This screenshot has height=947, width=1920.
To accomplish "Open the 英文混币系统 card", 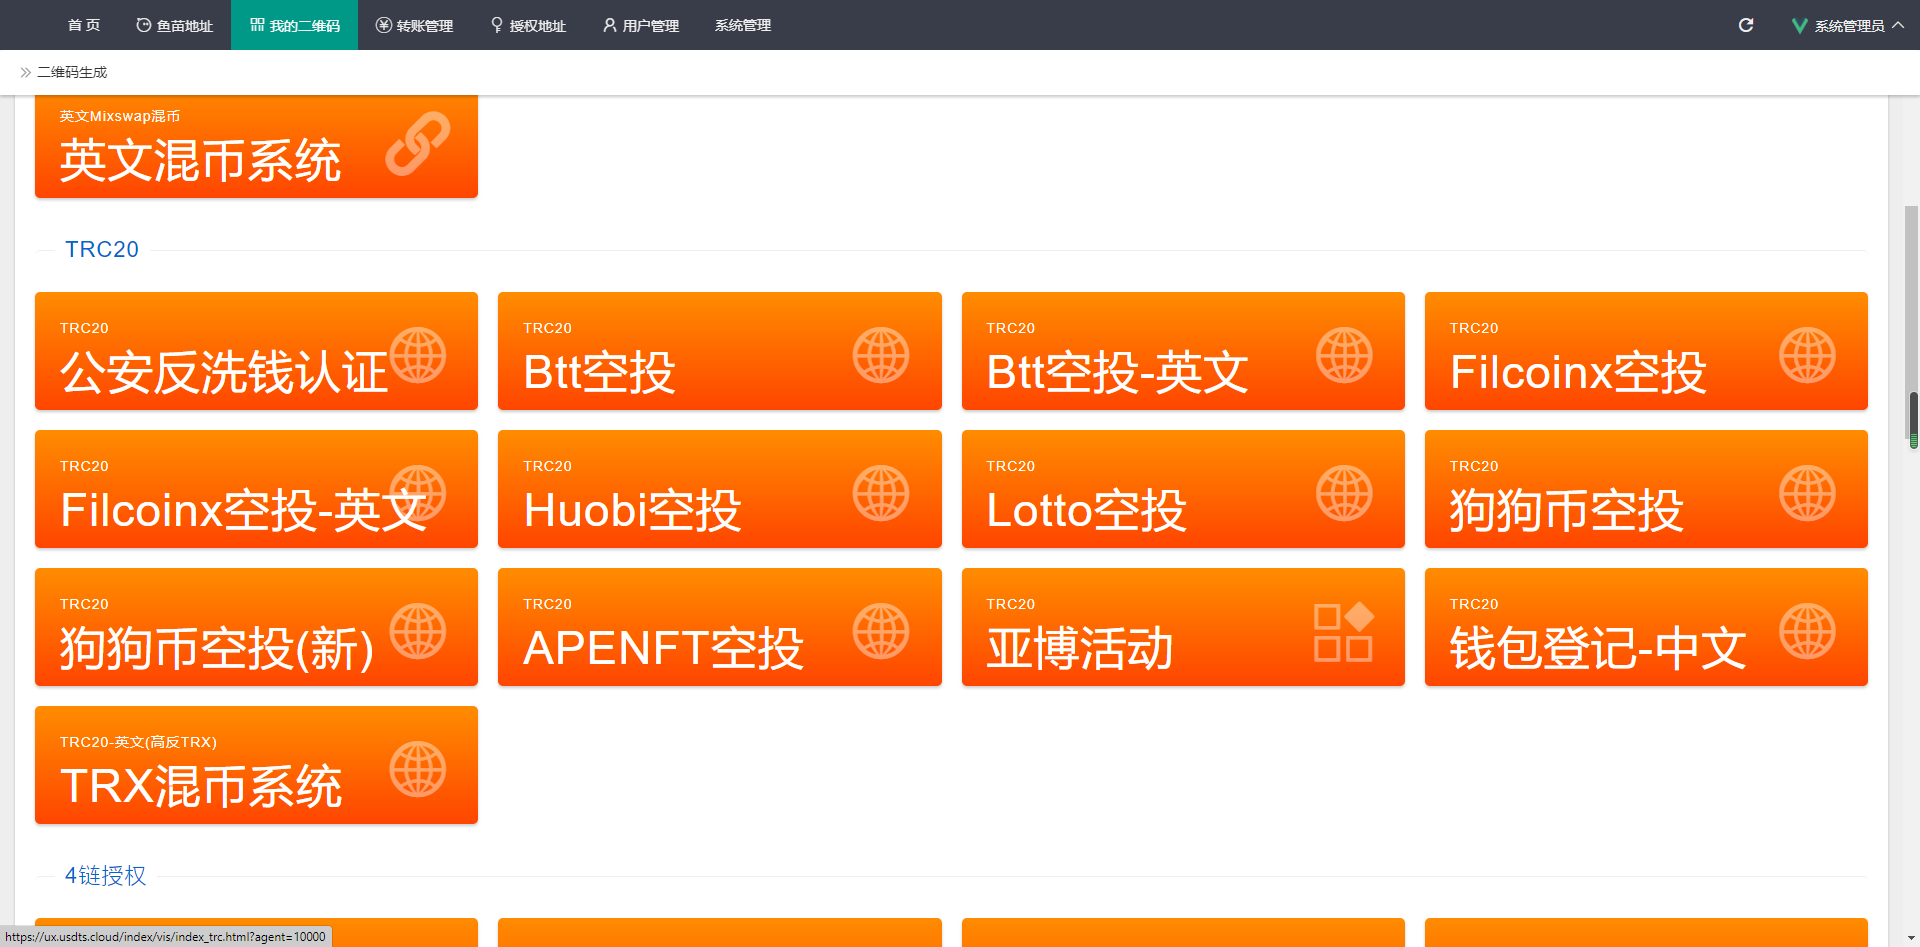I will pos(256,146).
